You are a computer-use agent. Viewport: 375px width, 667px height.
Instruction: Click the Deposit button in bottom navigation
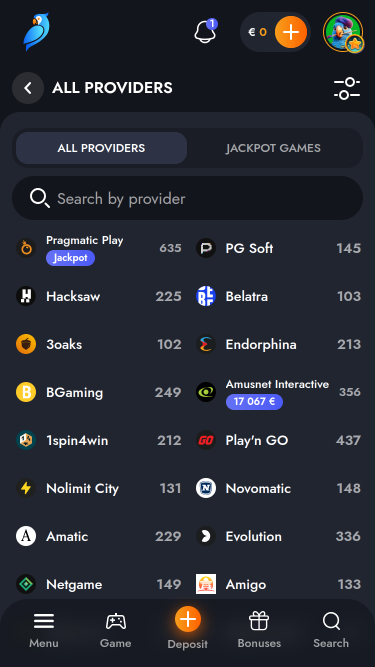[x=188, y=629]
